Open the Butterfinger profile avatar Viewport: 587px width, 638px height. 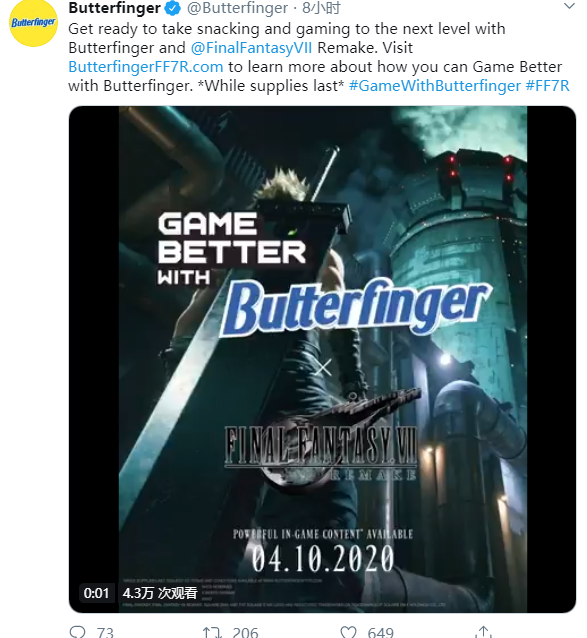click(33, 23)
